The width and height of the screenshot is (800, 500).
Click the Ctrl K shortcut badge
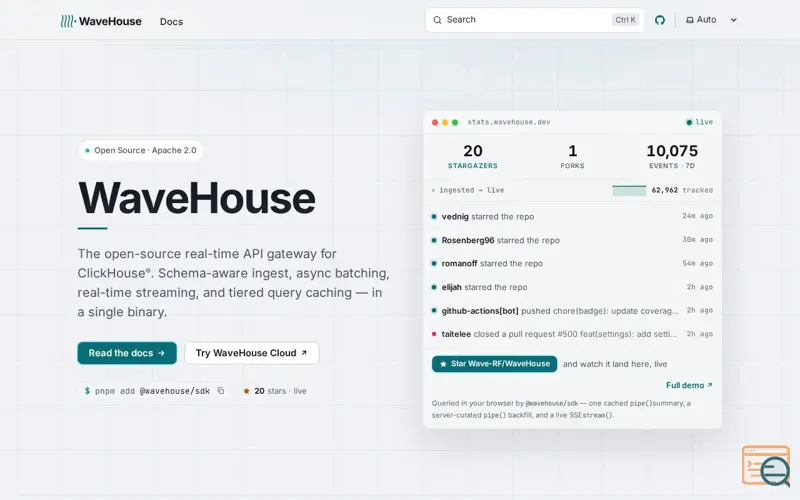625,20
